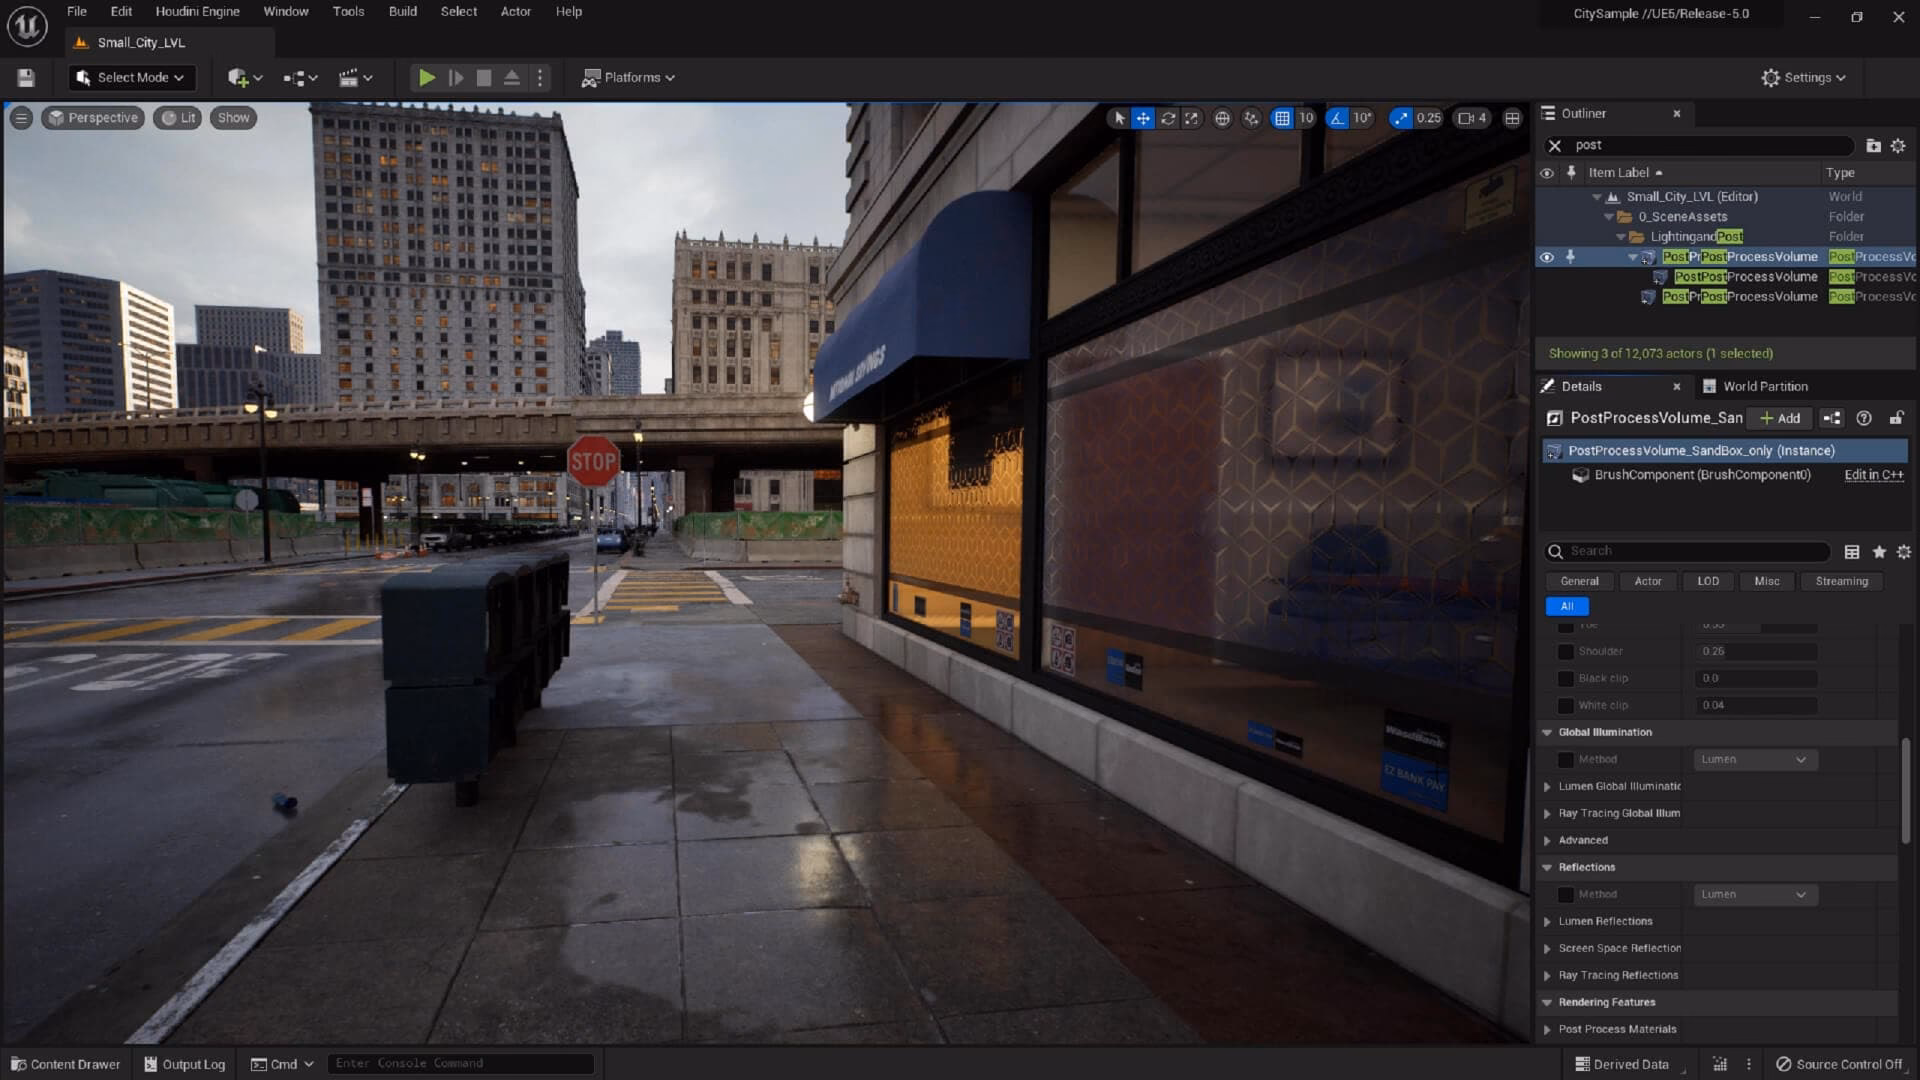The height and width of the screenshot is (1080, 1920).
Task: Switch to world coordinate system icon
Action: (x=1222, y=117)
